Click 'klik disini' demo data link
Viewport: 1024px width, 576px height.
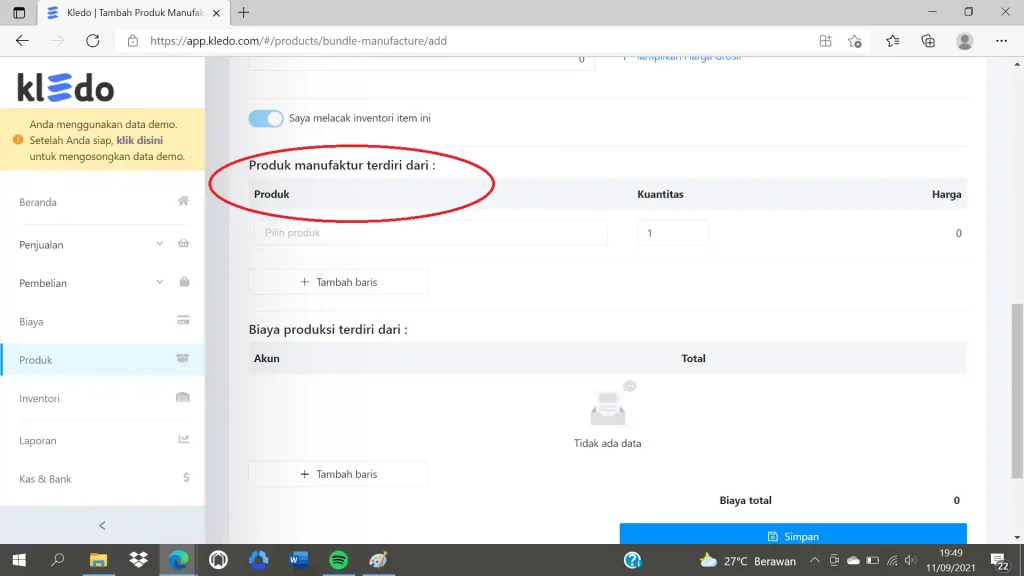(140, 140)
